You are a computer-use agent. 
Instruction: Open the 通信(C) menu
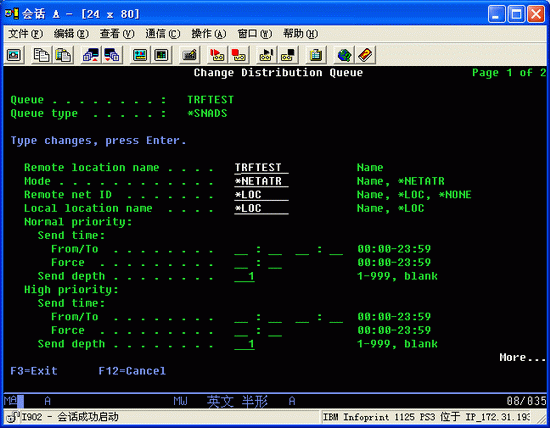(x=163, y=34)
